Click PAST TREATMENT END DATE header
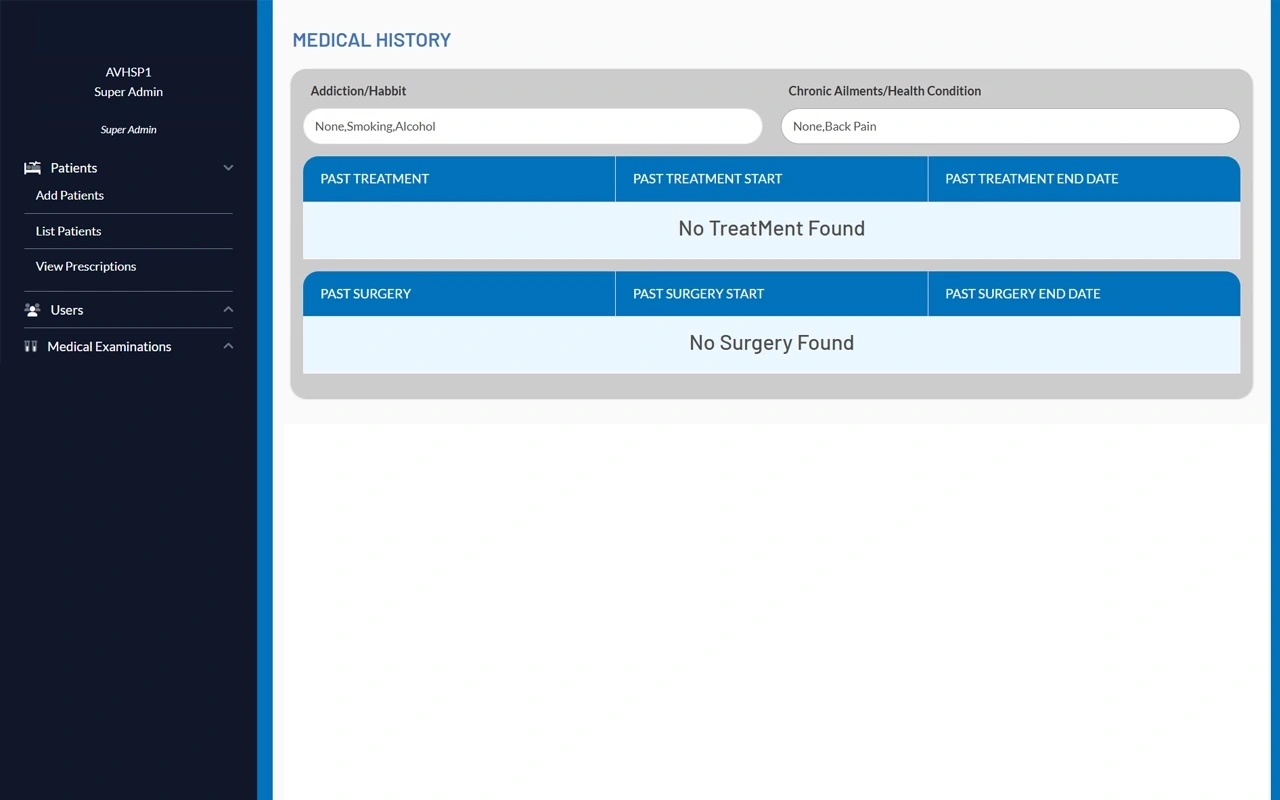1280x800 pixels. pyautogui.click(x=1031, y=179)
